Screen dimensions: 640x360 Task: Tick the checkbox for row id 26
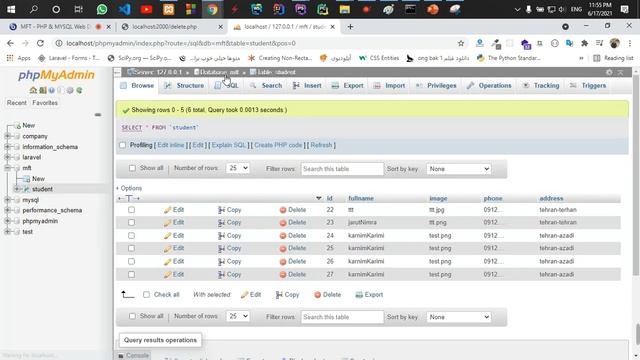point(131,261)
